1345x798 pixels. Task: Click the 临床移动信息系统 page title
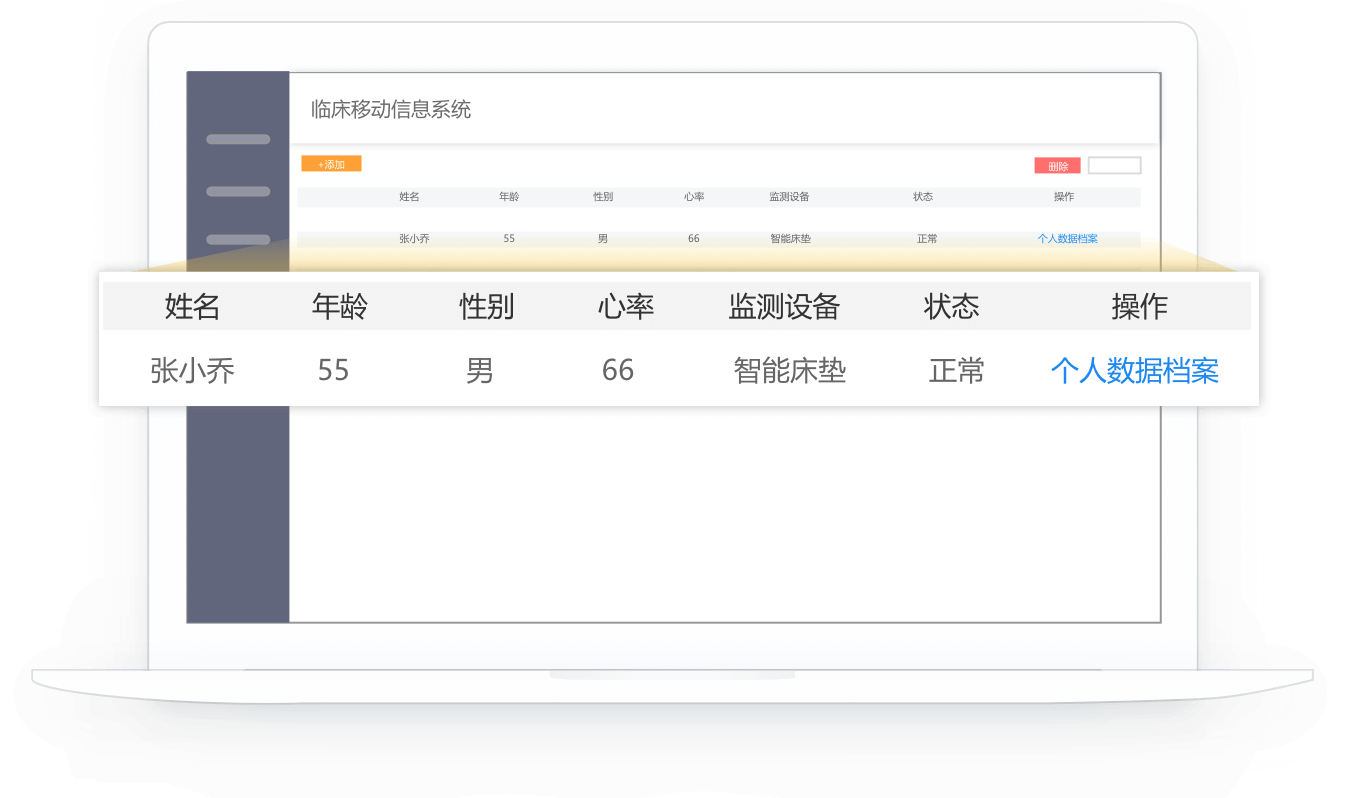click(391, 110)
